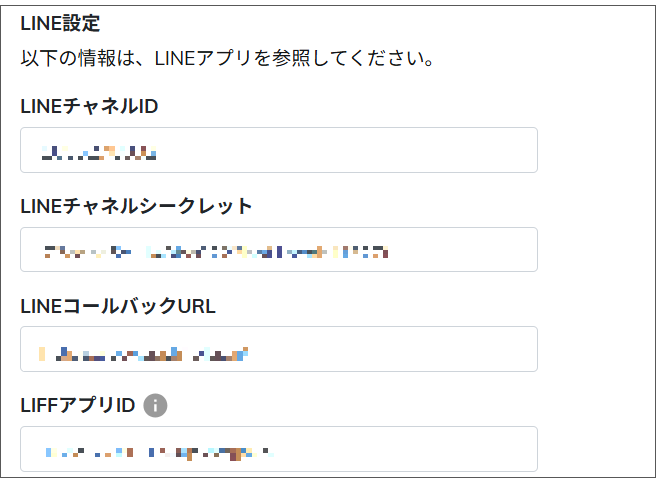Click the LINEコールバックURL field label
This screenshot has width=660, height=482.
[x=118, y=306]
